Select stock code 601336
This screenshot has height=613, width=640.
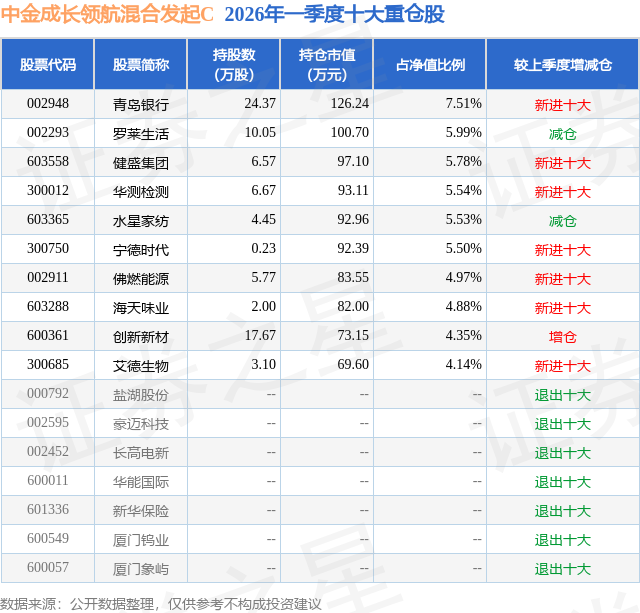point(48,509)
